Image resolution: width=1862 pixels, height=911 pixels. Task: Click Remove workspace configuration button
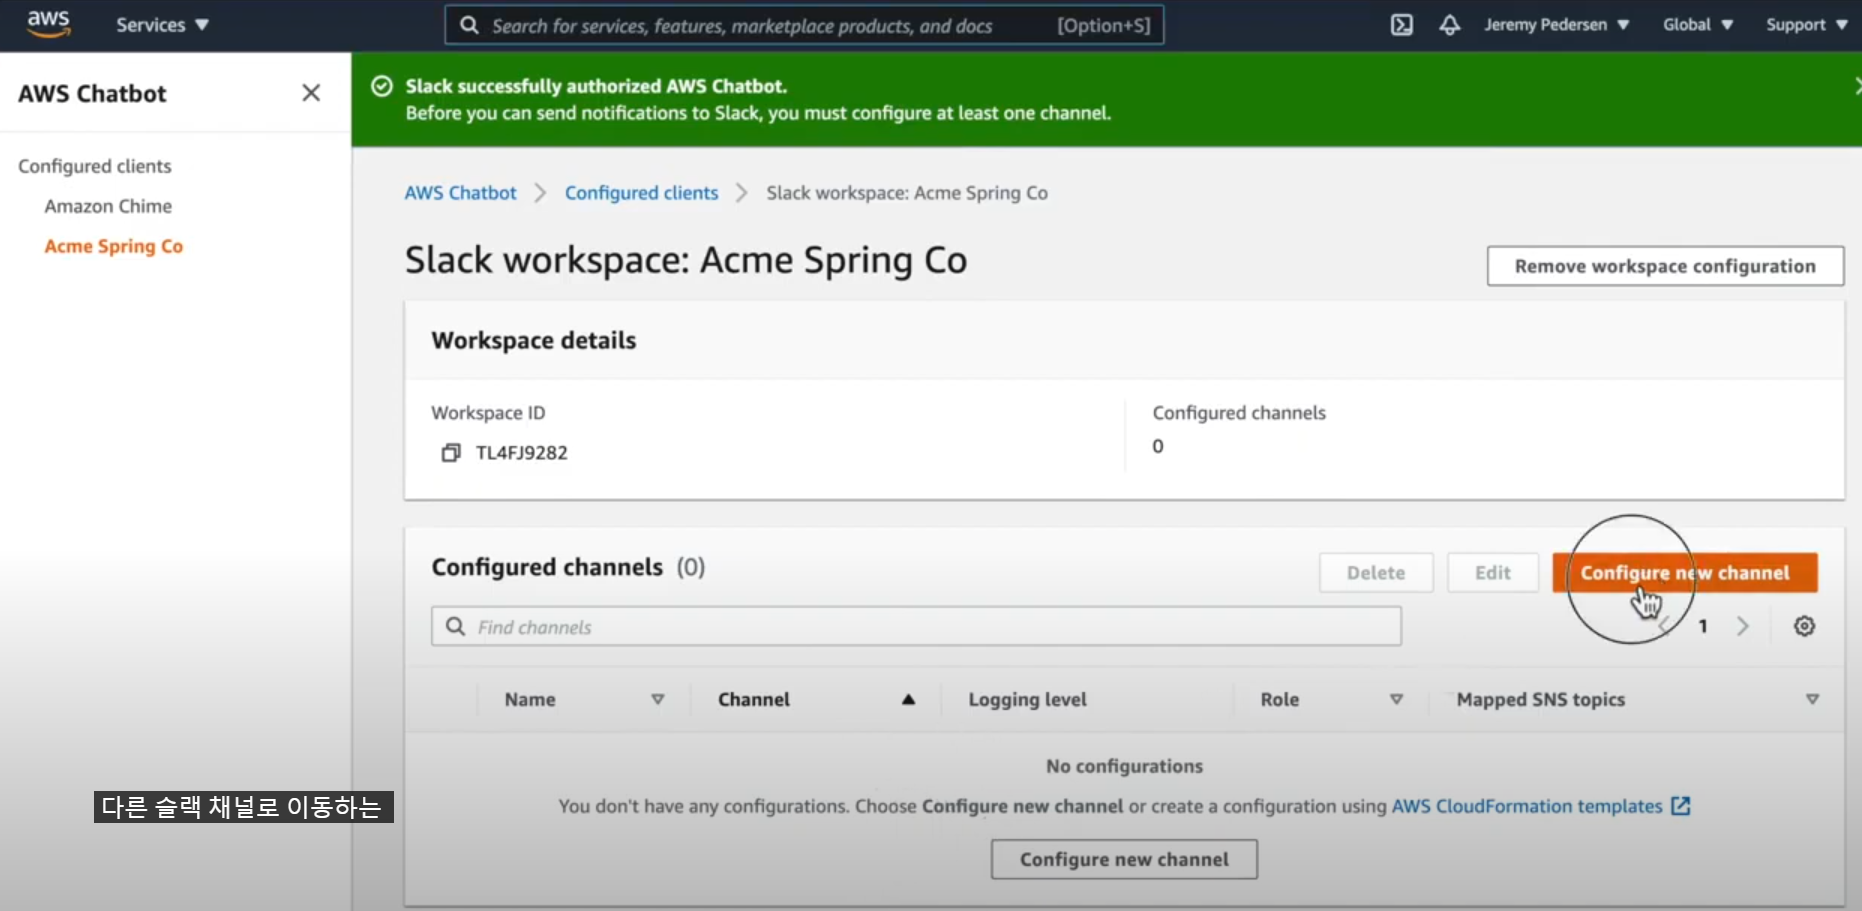pyautogui.click(x=1665, y=266)
